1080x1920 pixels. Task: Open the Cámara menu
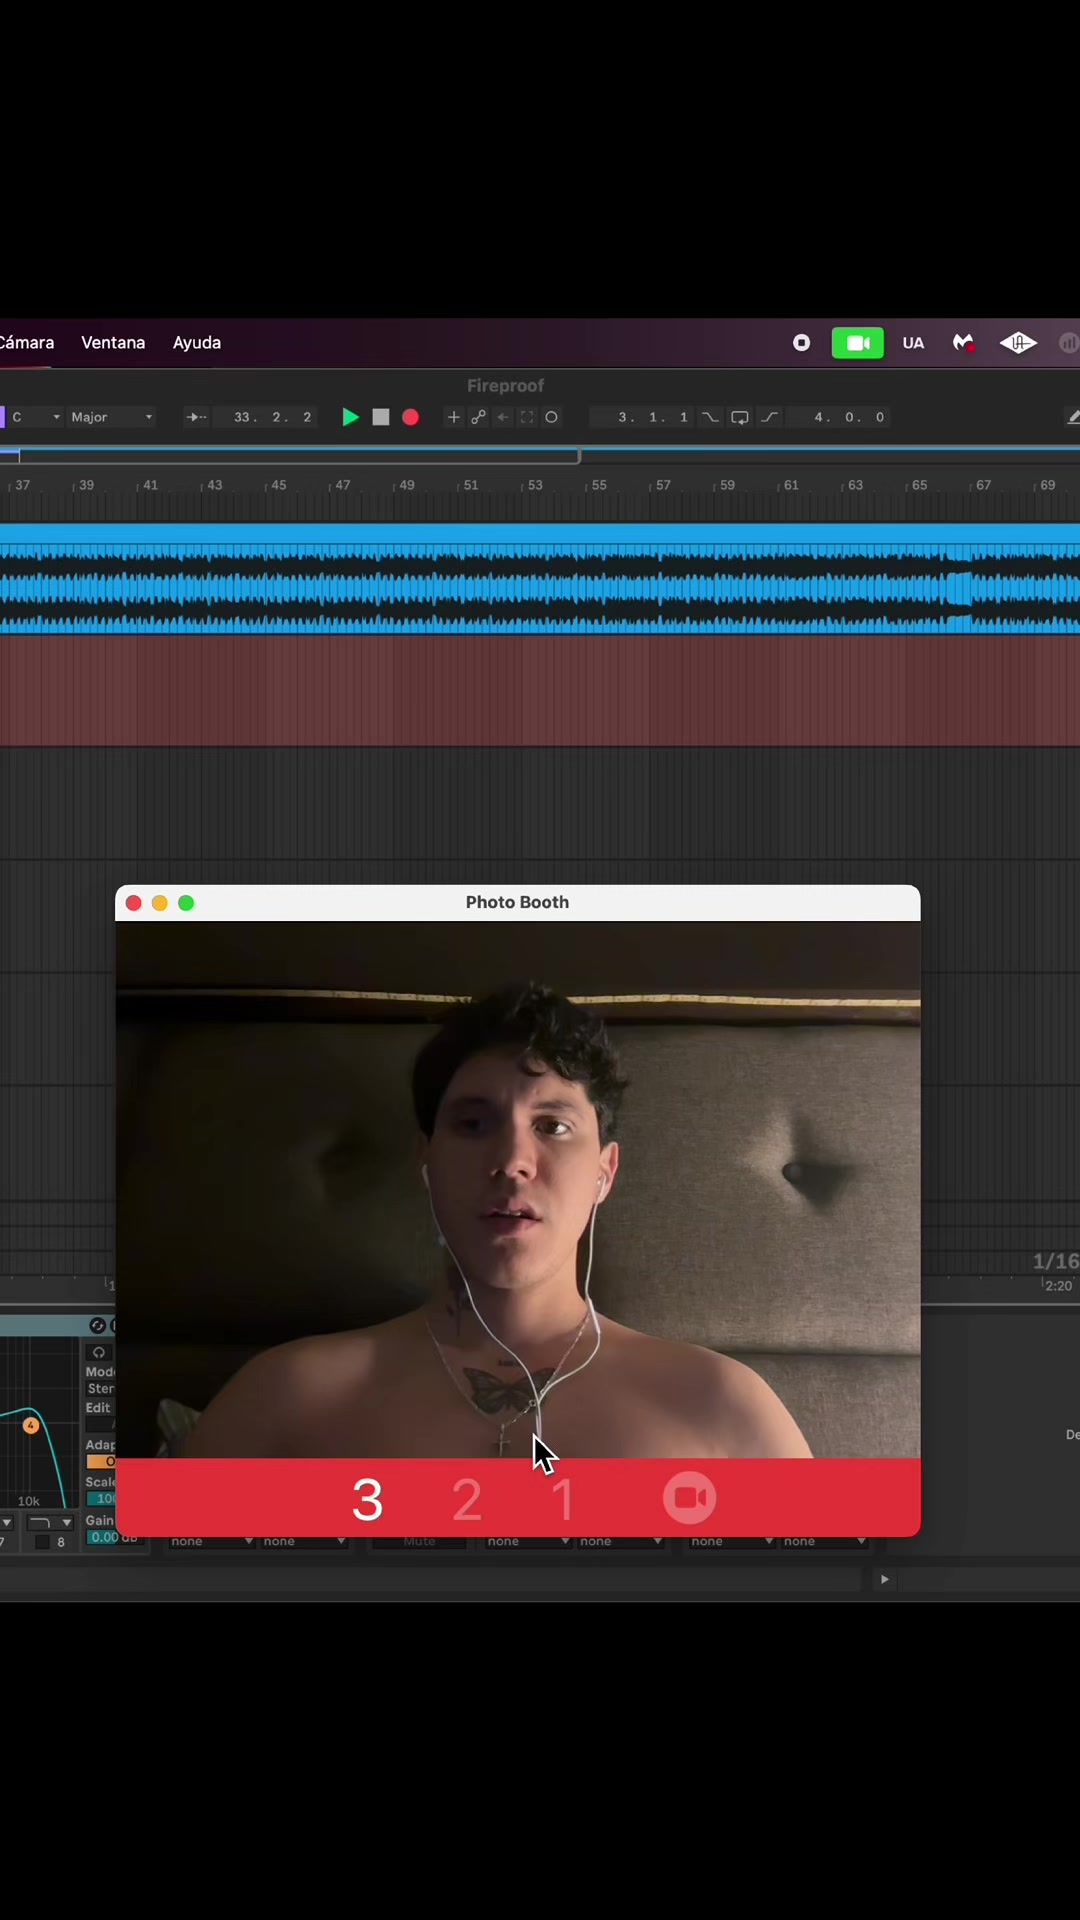click(x=26, y=343)
